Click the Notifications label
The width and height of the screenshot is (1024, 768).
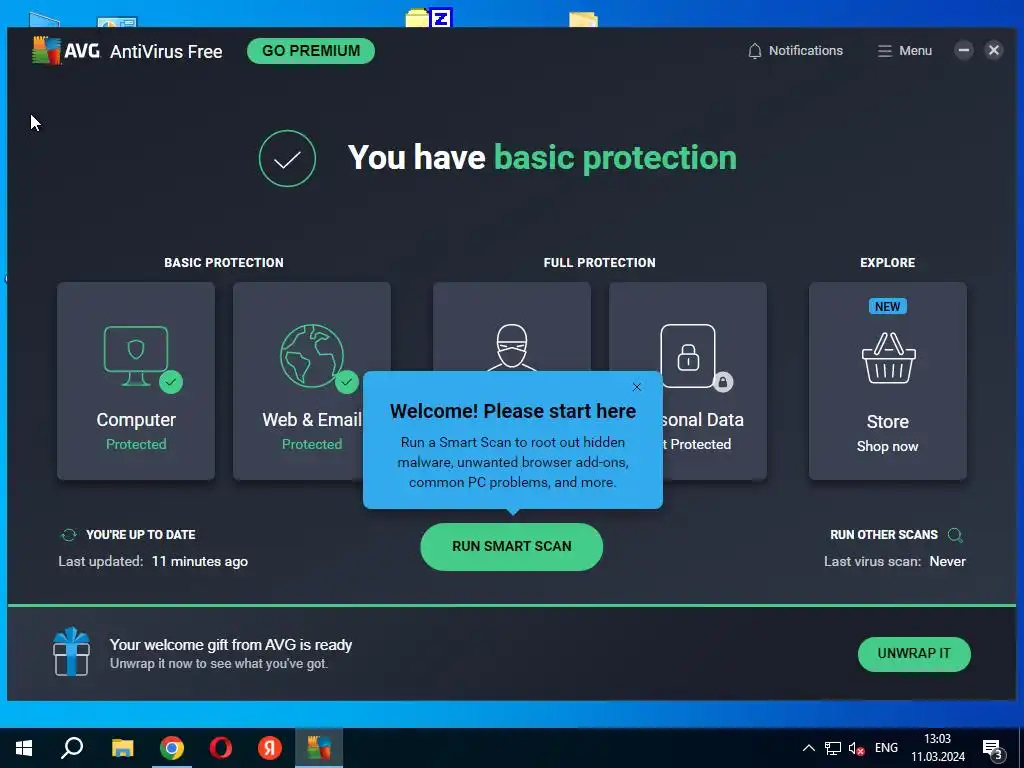pyautogui.click(x=805, y=51)
